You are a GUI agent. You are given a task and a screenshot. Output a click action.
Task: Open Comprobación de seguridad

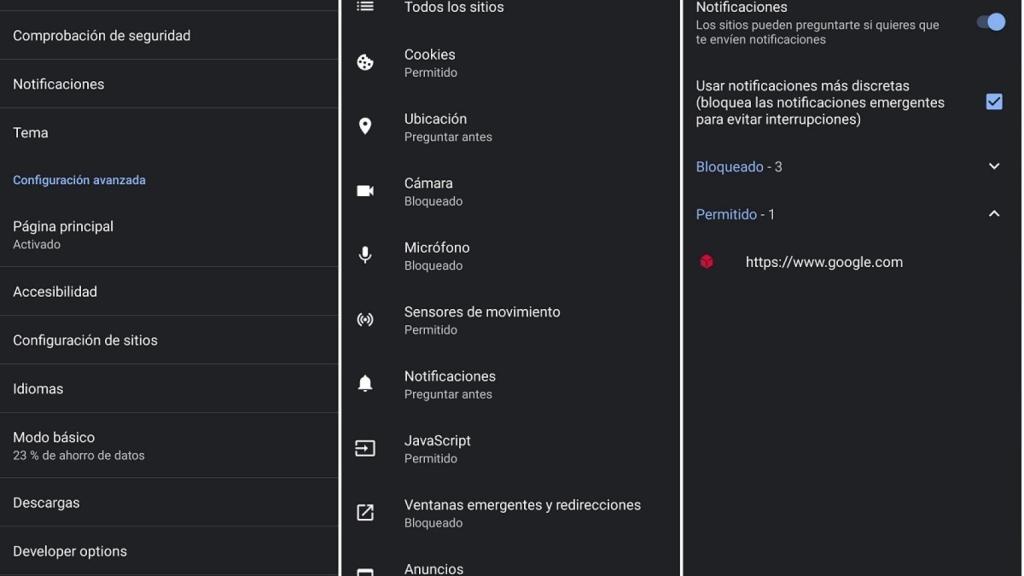[x=101, y=34]
